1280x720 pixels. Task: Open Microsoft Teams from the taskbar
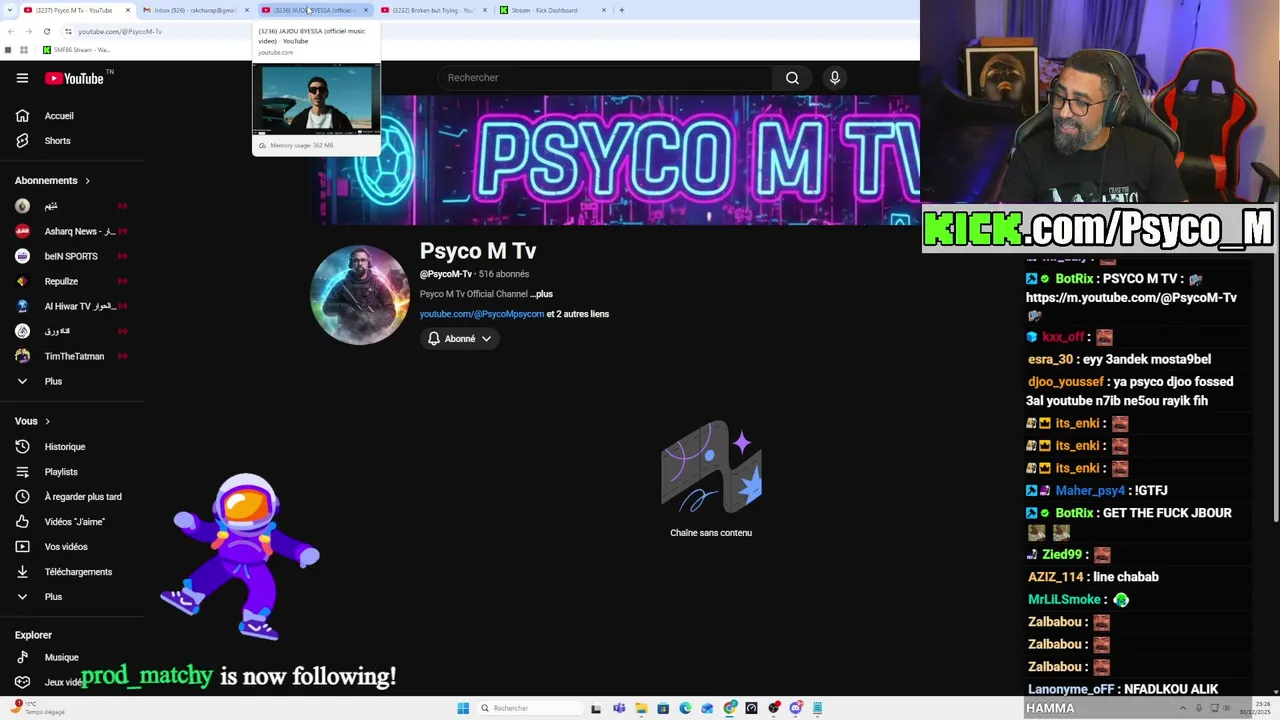[x=619, y=708]
